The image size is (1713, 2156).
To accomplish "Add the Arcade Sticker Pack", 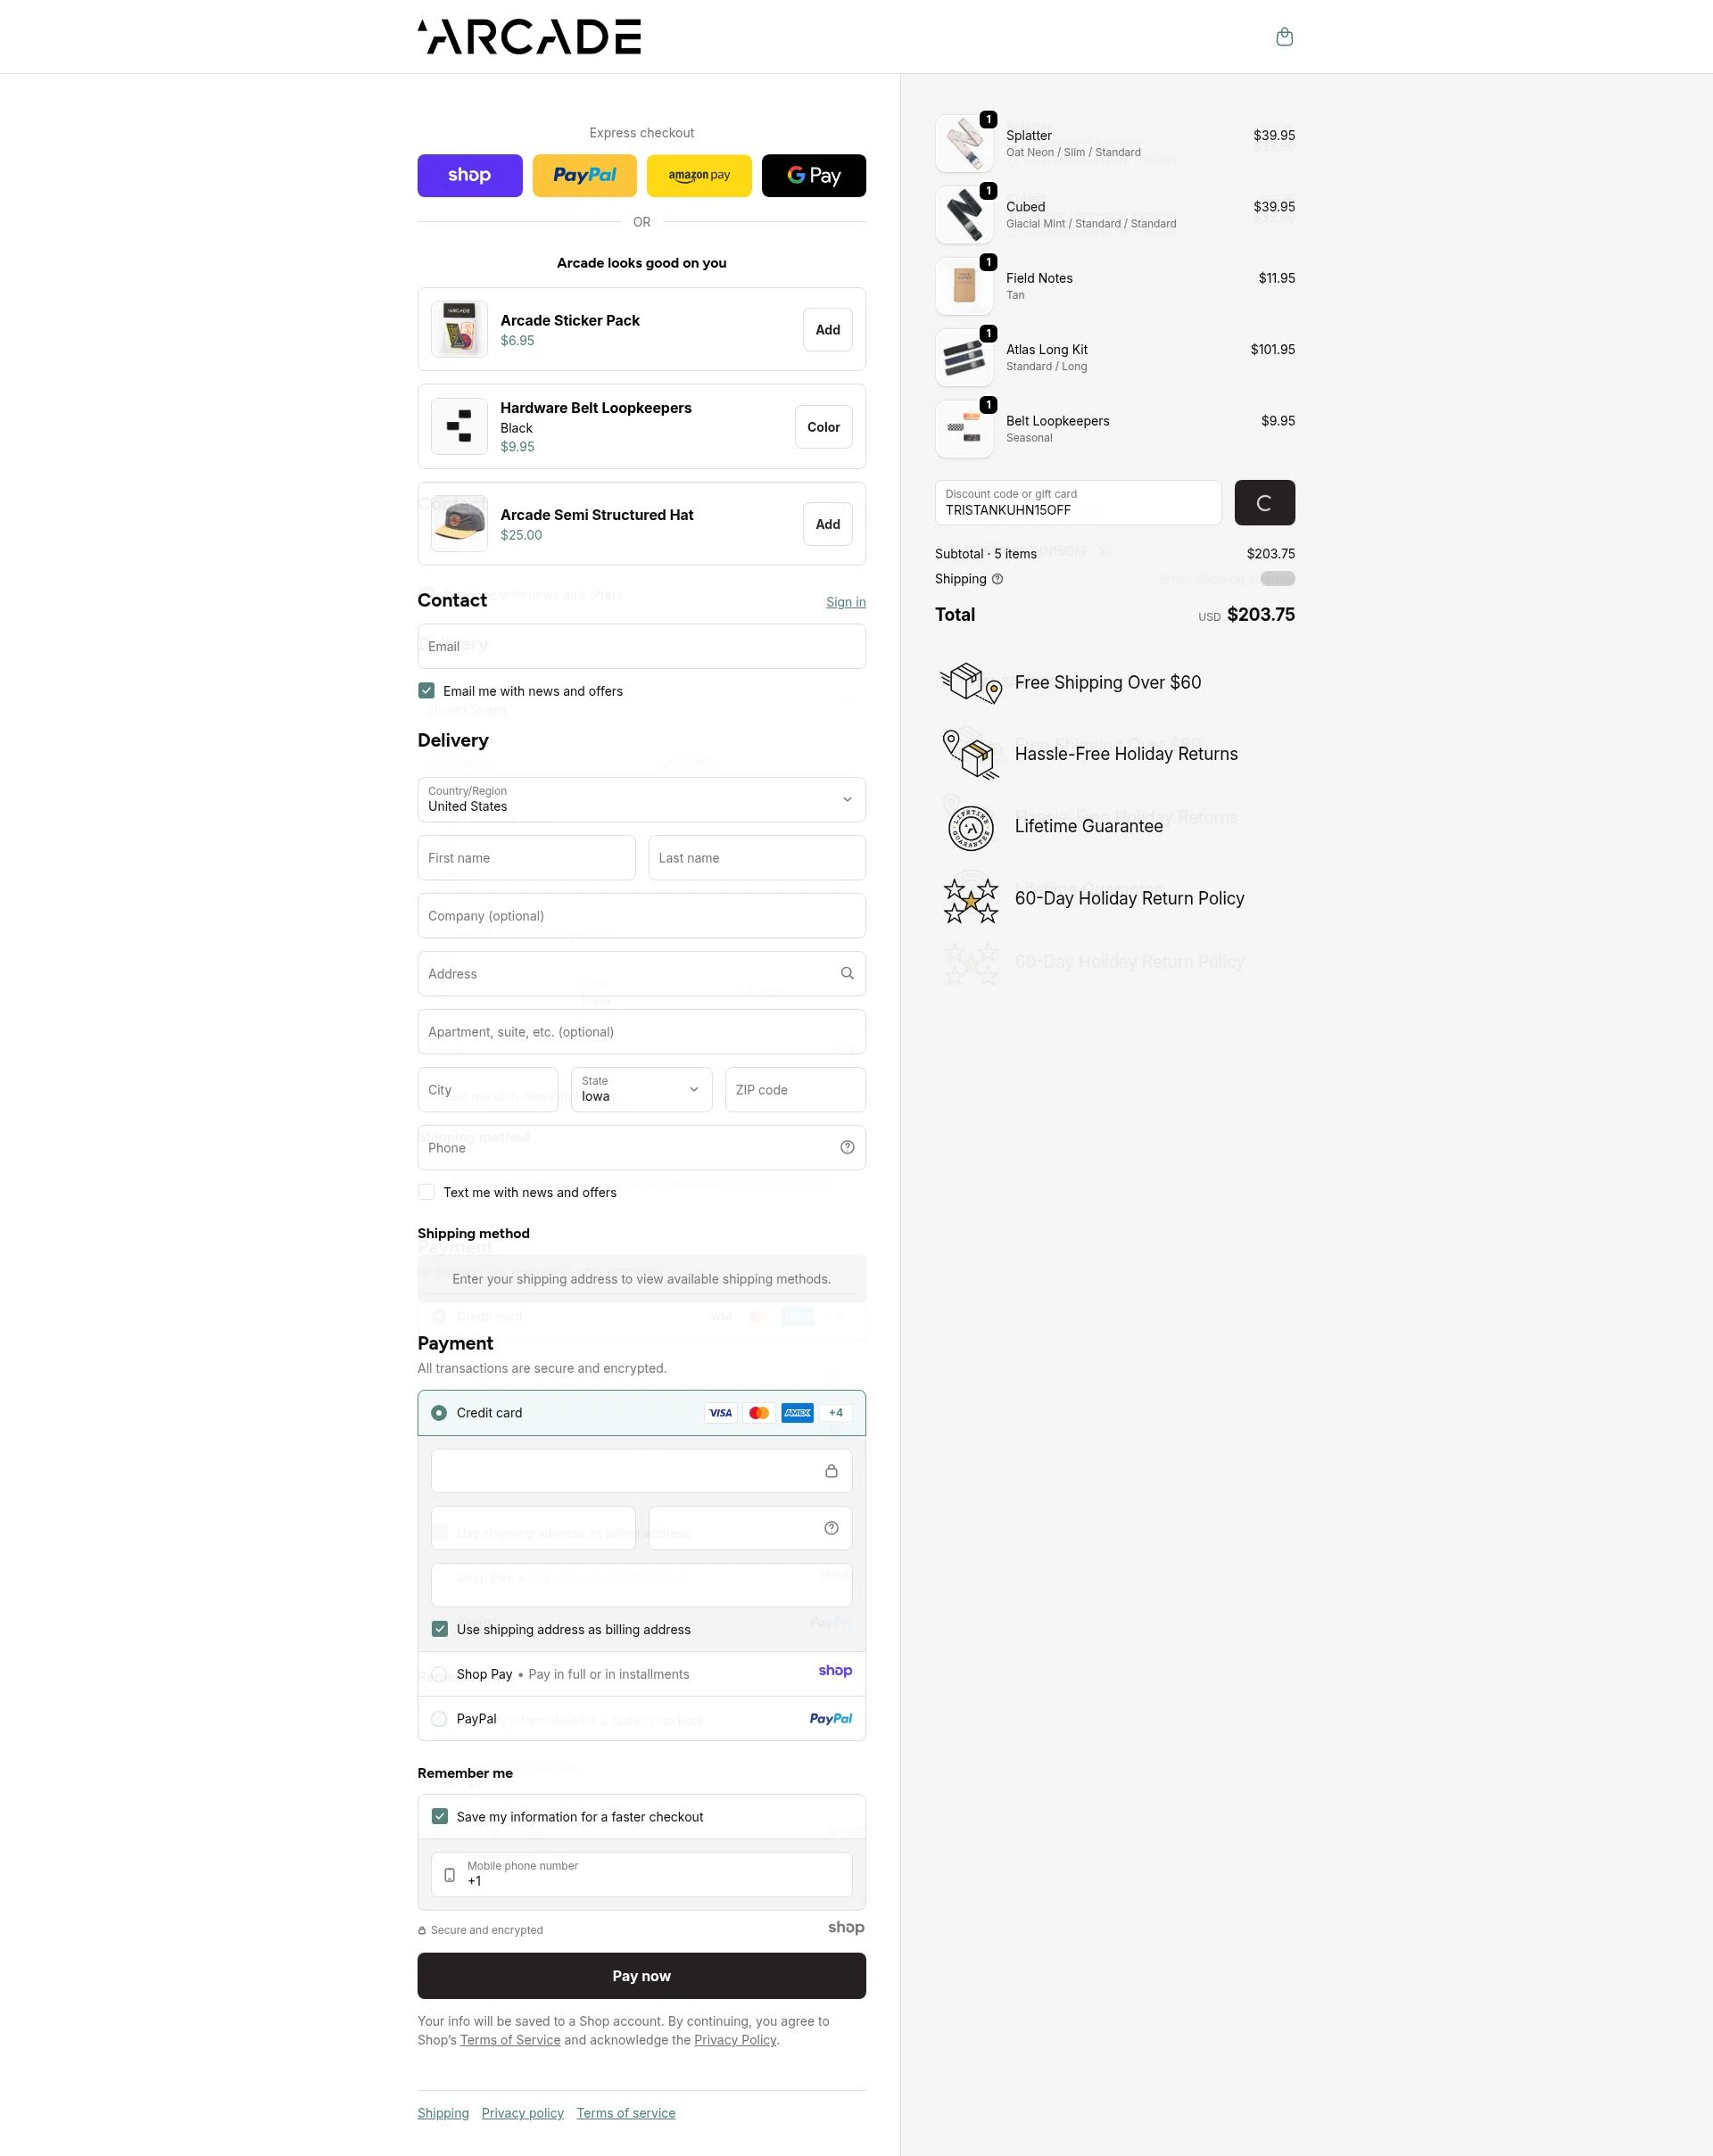I will pyautogui.click(x=827, y=330).
